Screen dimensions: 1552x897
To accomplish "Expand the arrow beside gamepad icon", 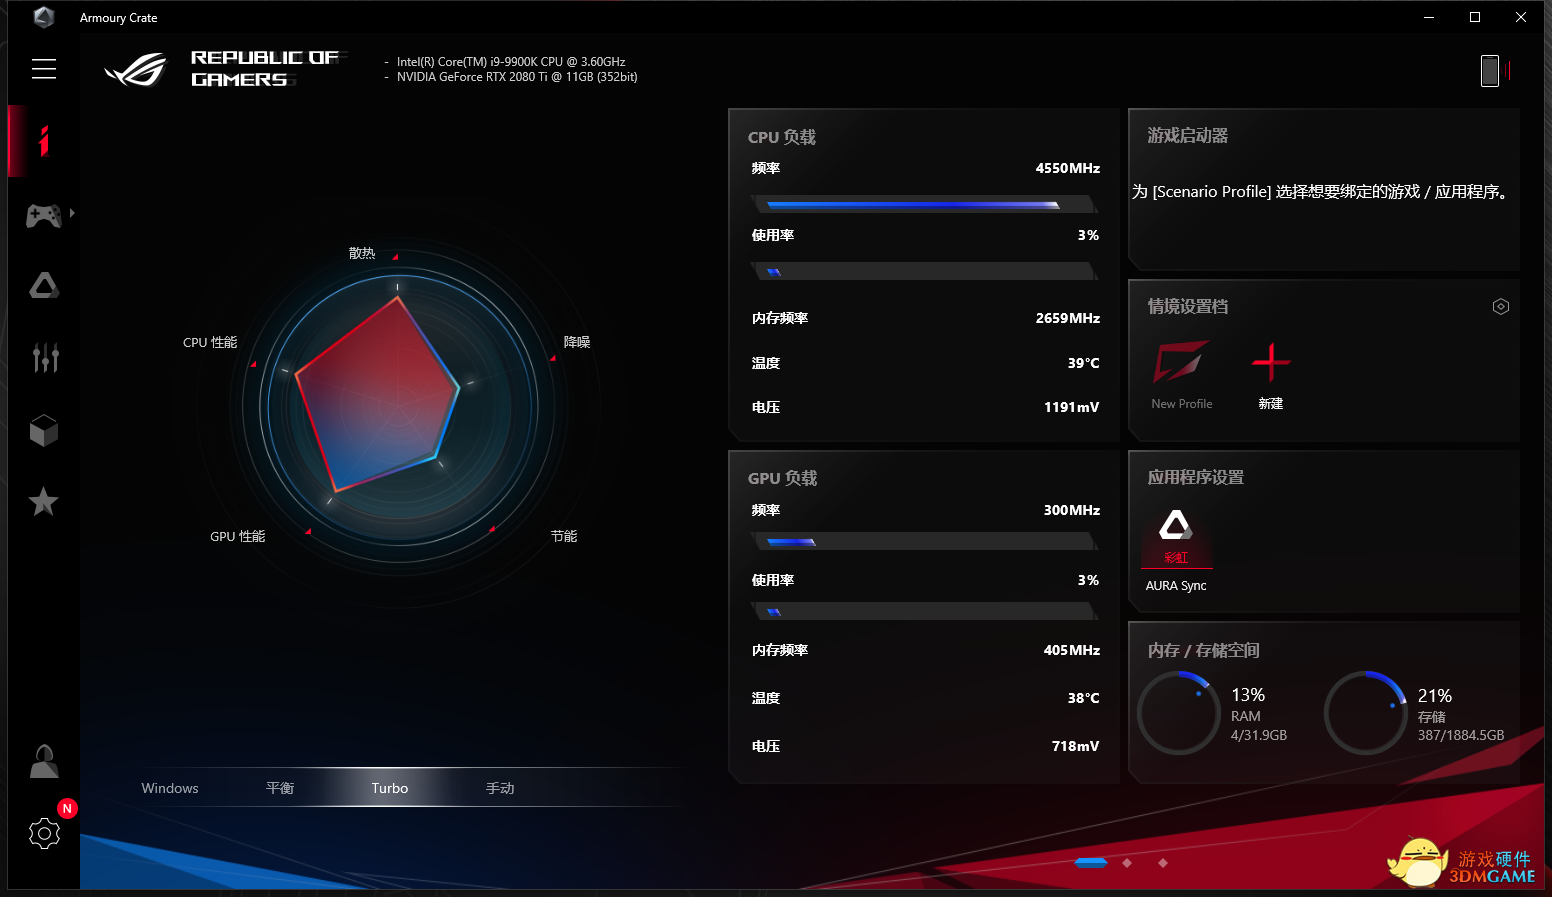I will click(72, 213).
